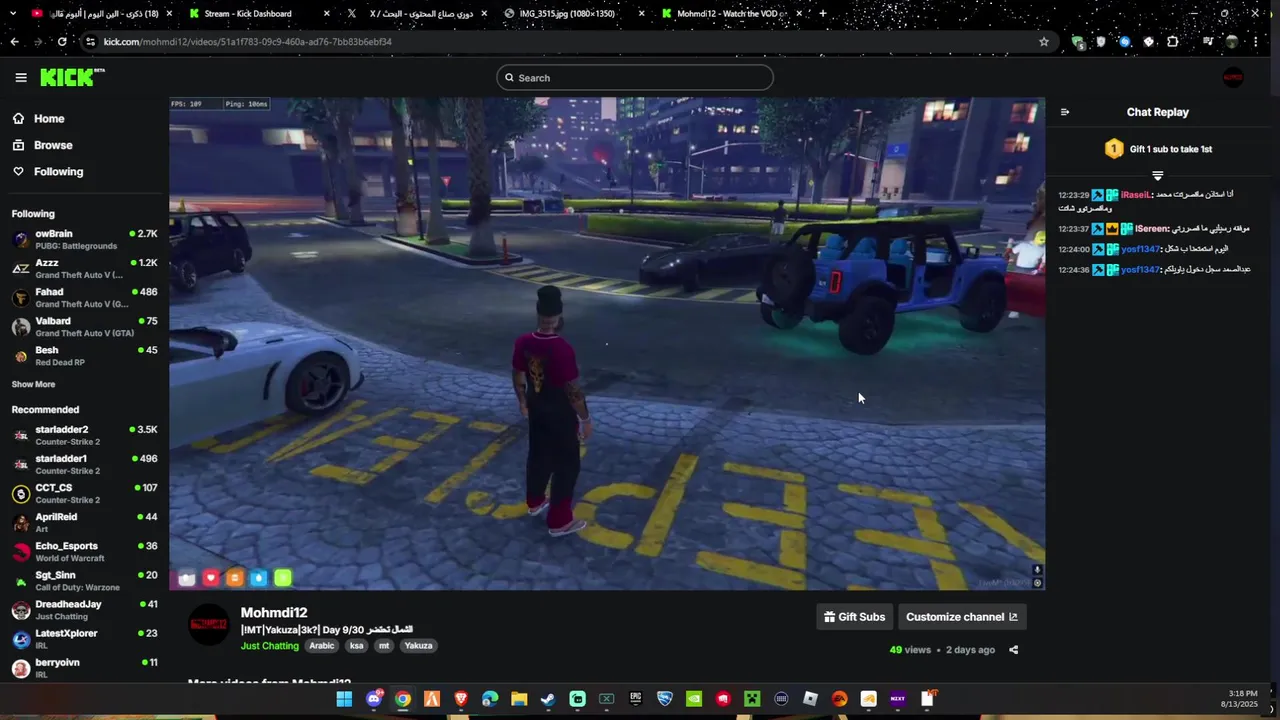Open NVIDIA app from the taskbar
1280x720 pixels.
[694, 699]
